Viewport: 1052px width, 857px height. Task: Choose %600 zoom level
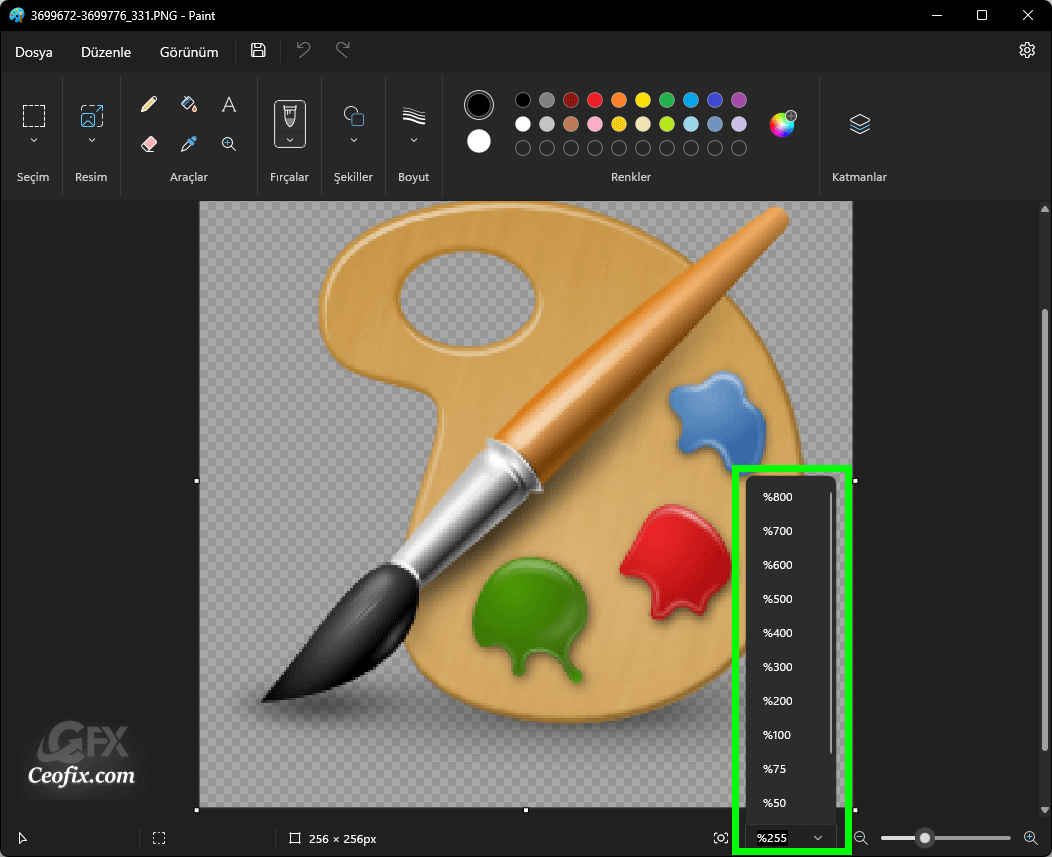coord(789,565)
